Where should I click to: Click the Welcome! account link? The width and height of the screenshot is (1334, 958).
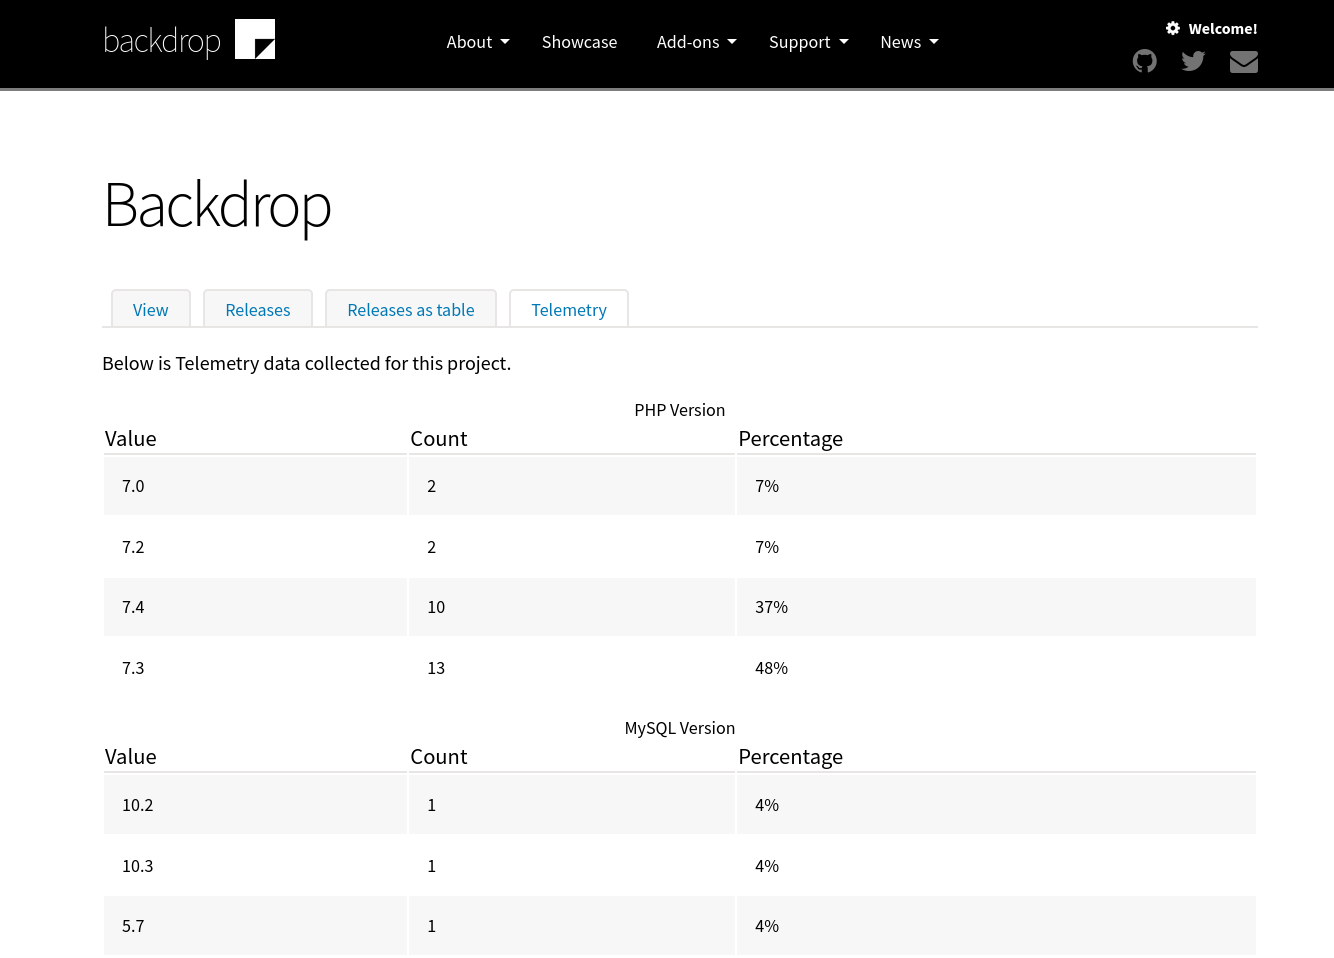1222,29
